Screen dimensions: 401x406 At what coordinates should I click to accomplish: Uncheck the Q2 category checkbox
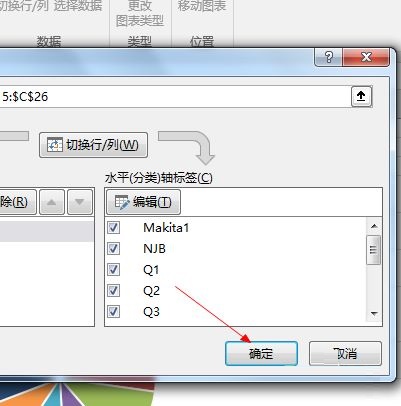click(x=113, y=291)
